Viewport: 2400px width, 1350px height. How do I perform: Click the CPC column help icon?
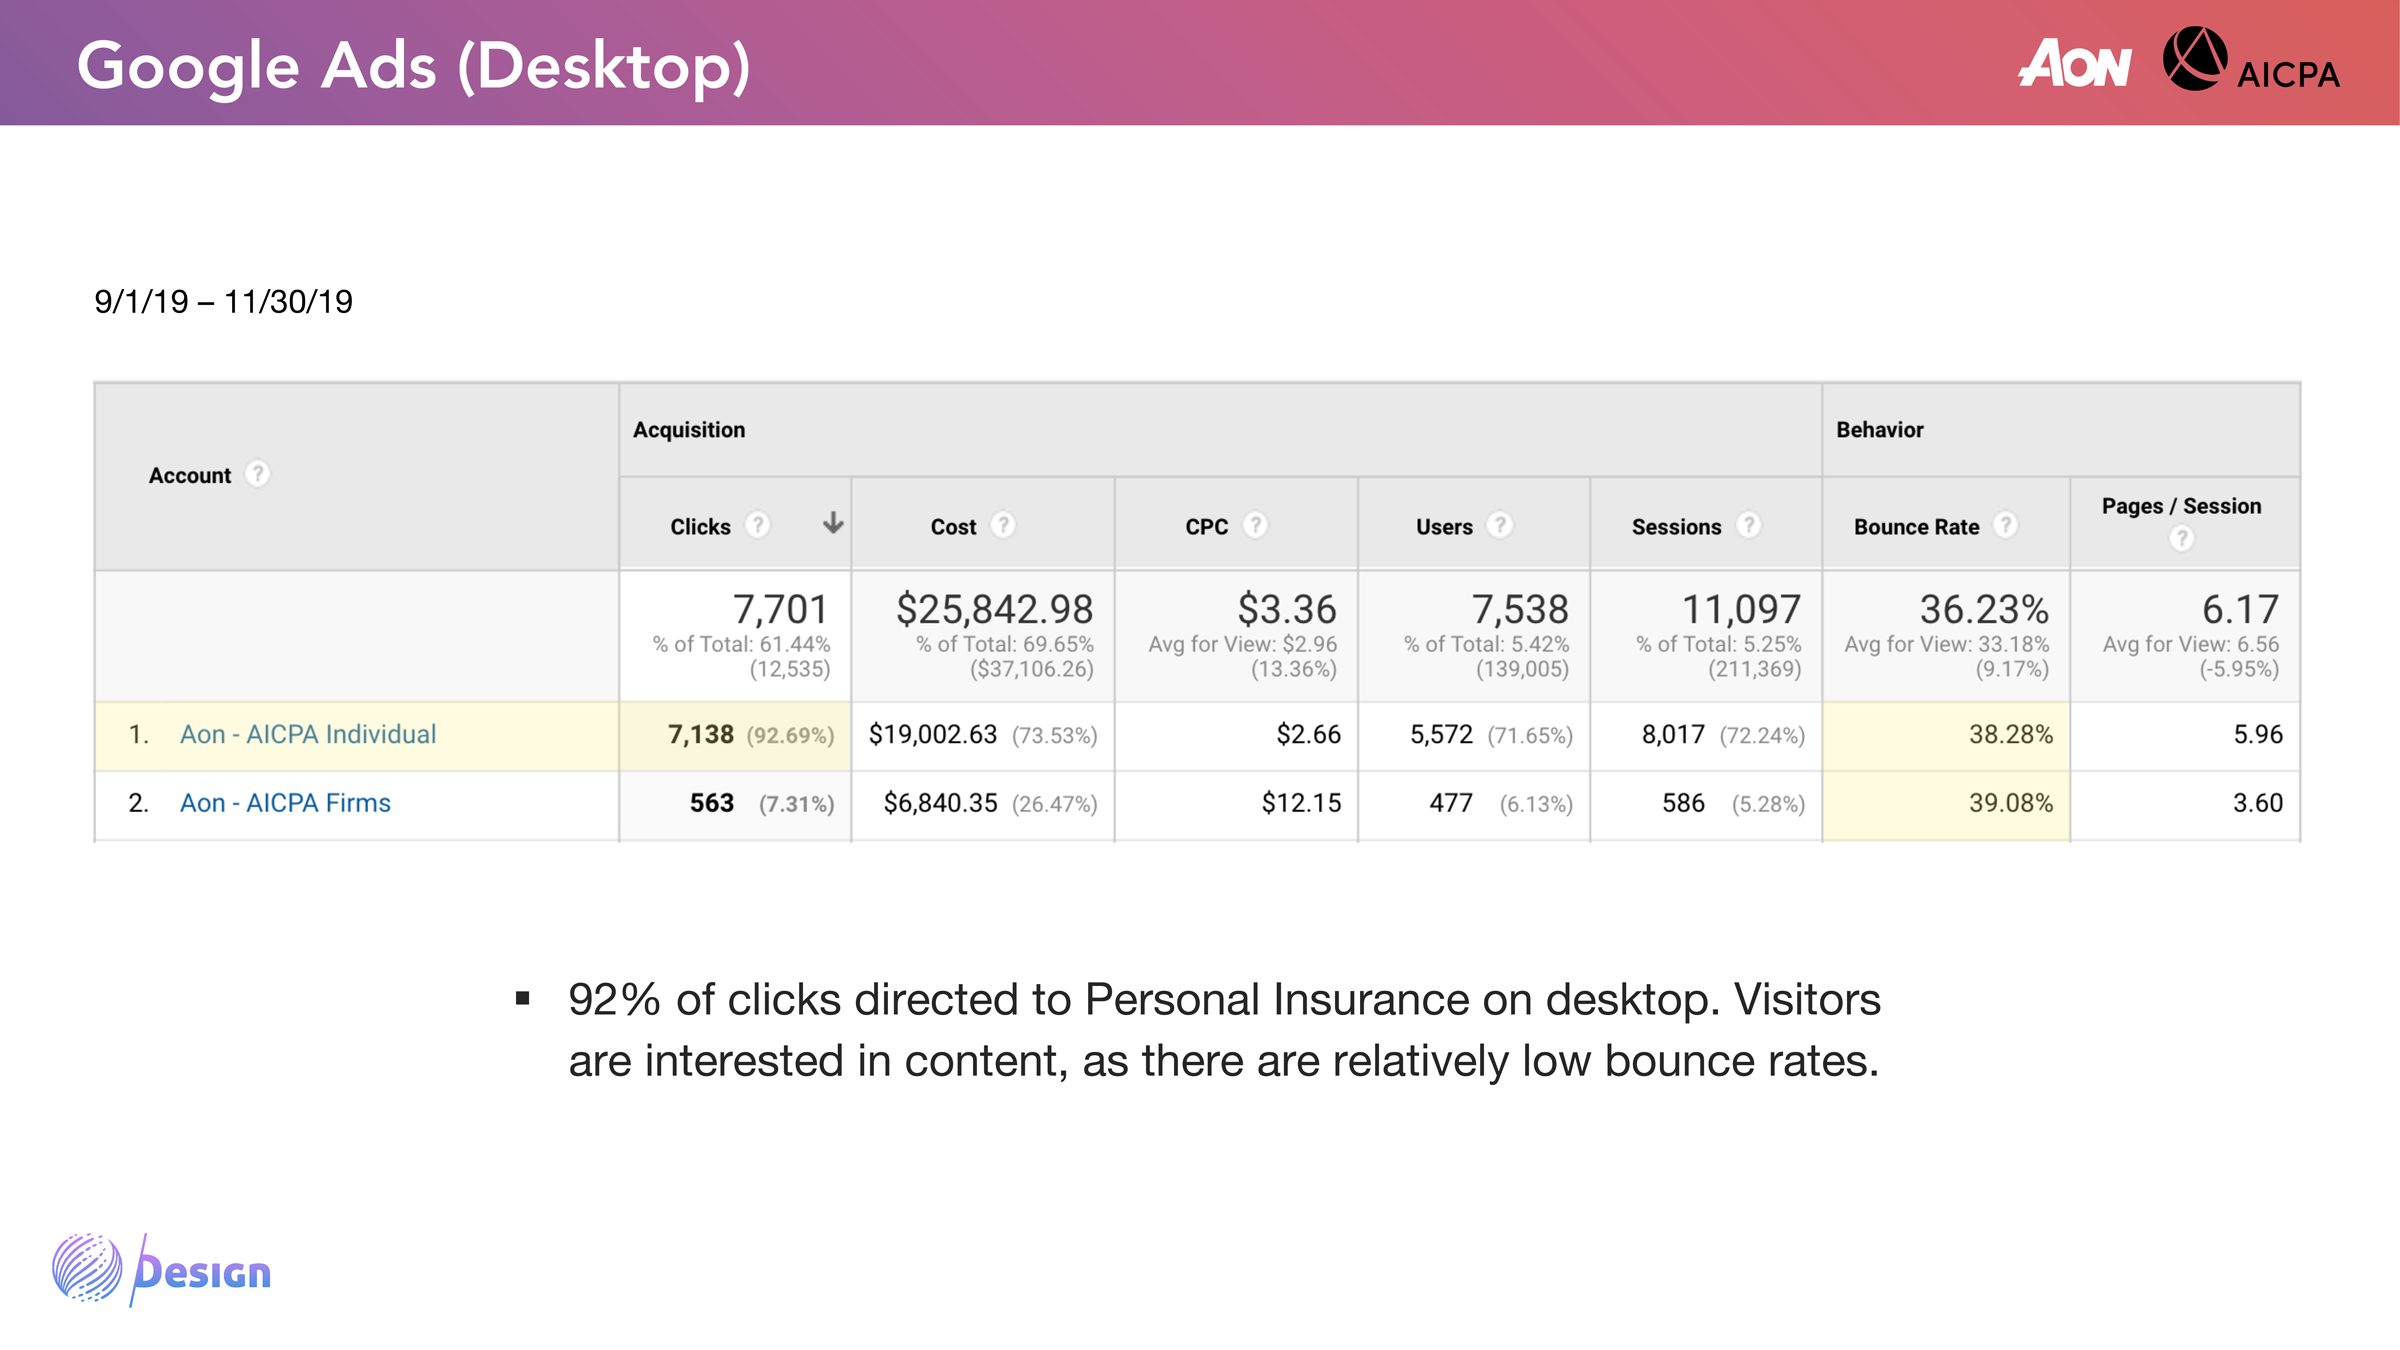point(1255,525)
